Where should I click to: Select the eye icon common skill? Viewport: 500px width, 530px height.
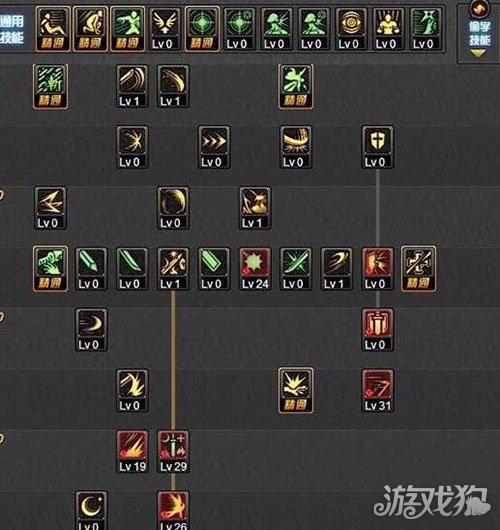tap(351, 29)
